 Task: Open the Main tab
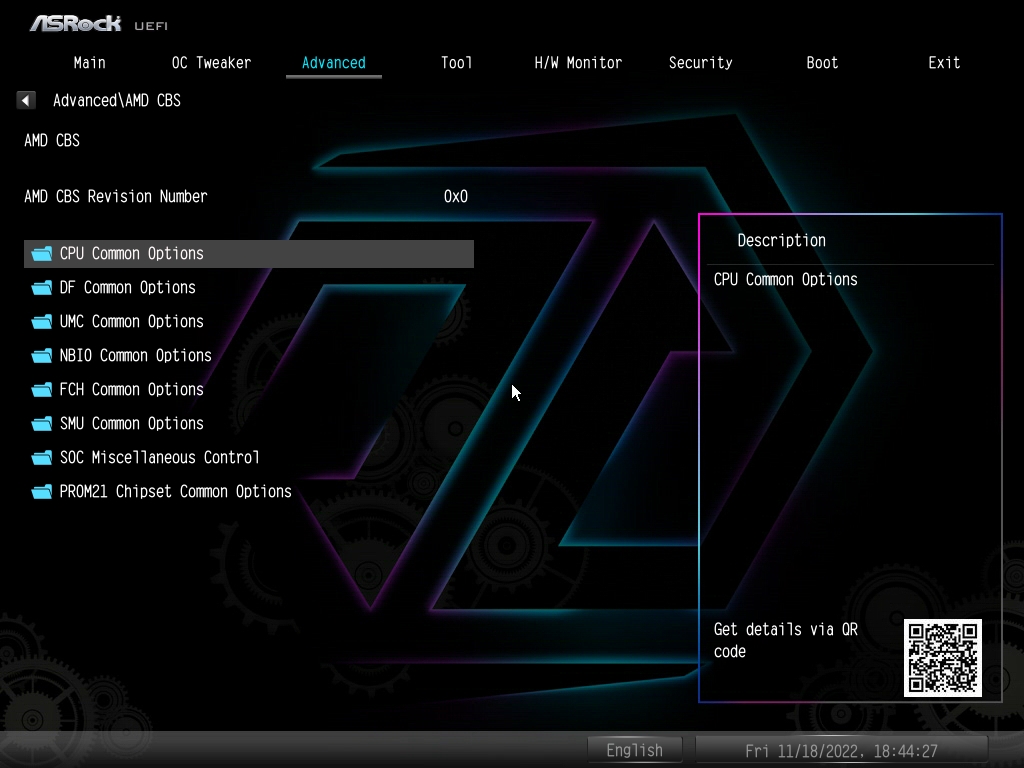[x=89, y=63]
